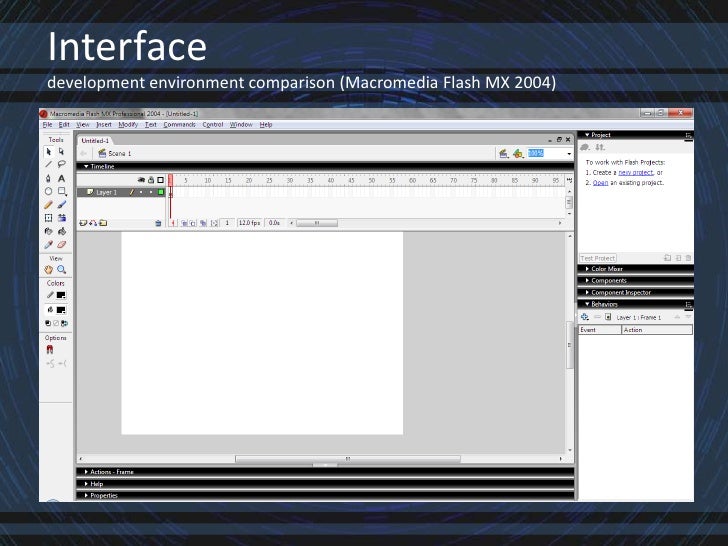Click Add Behavior plus icon
Image resolution: width=728 pixels, height=546 pixels.
click(x=585, y=317)
